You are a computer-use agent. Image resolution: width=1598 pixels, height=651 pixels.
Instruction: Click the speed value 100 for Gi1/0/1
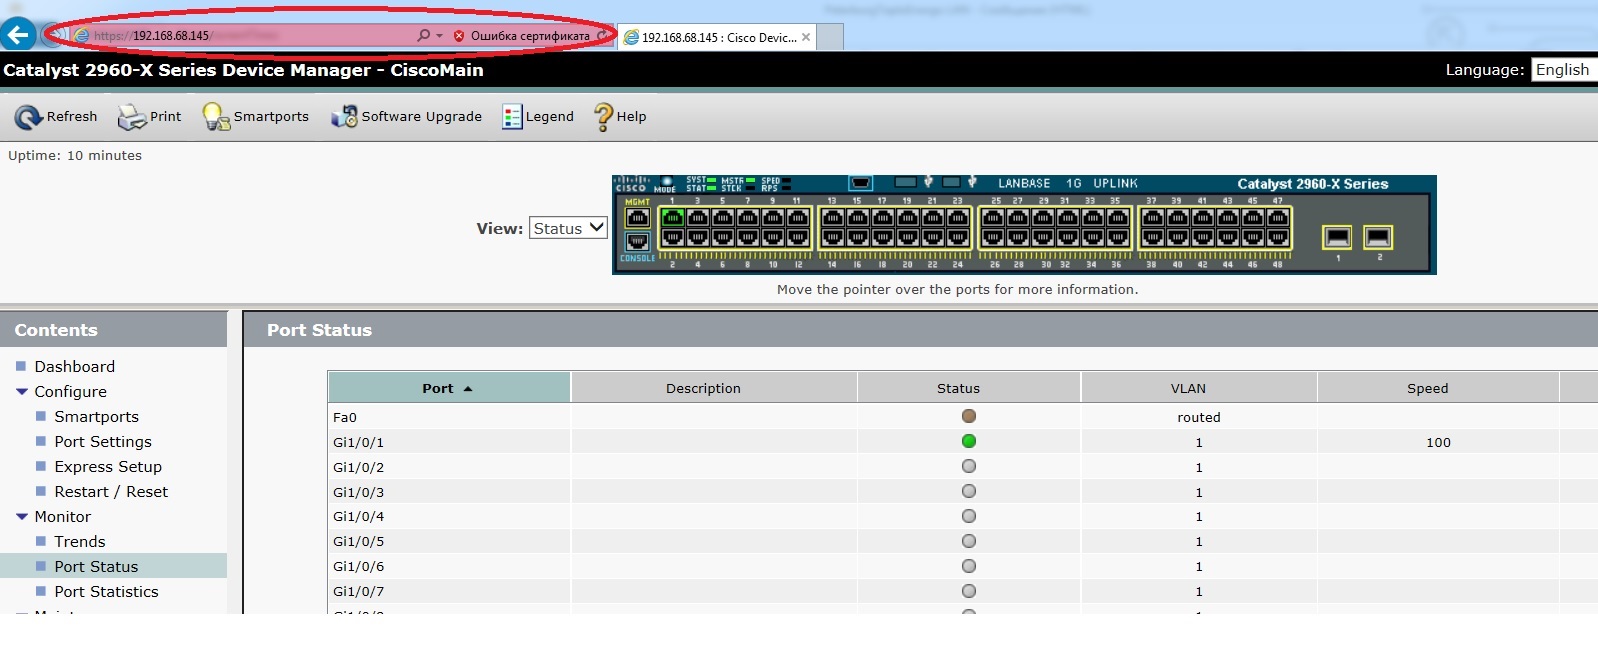coord(1438,442)
